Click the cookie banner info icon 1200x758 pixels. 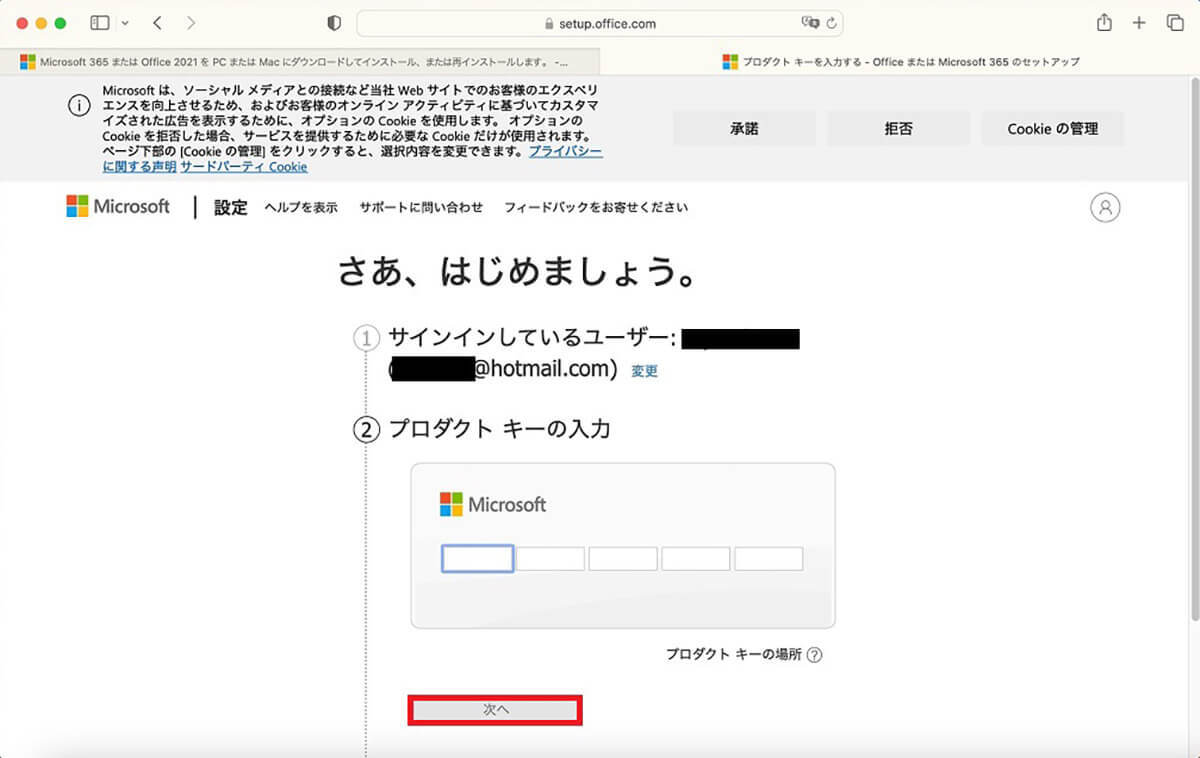coord(80,107)
